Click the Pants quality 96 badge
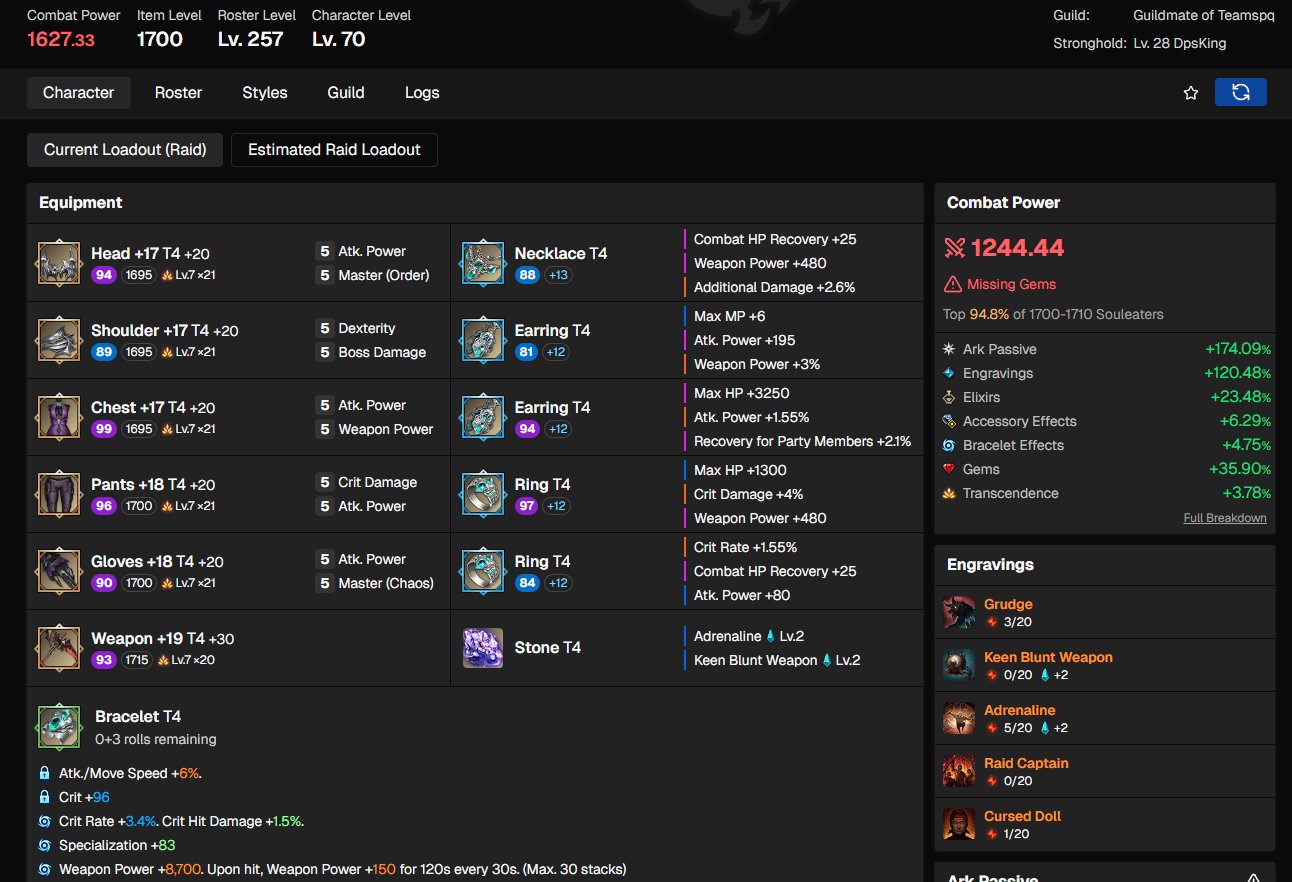The image size is (1292, 882). point(104,506)
